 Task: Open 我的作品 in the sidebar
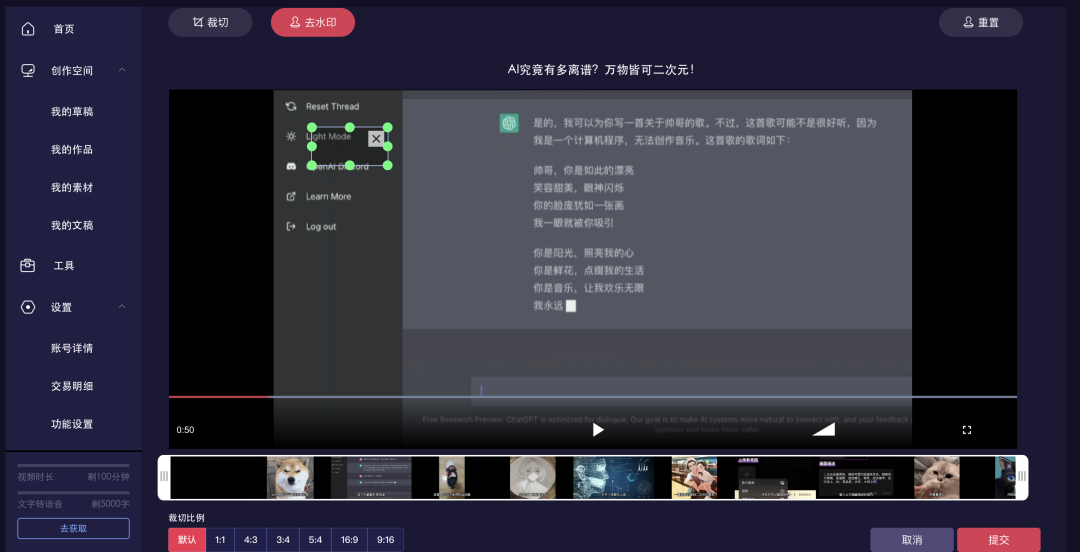(72, 150)
